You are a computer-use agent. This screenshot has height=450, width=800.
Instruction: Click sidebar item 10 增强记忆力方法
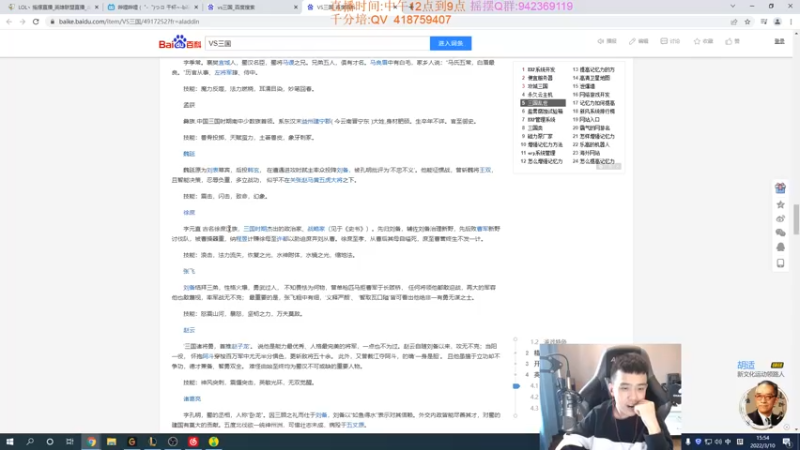coord(542,144)
